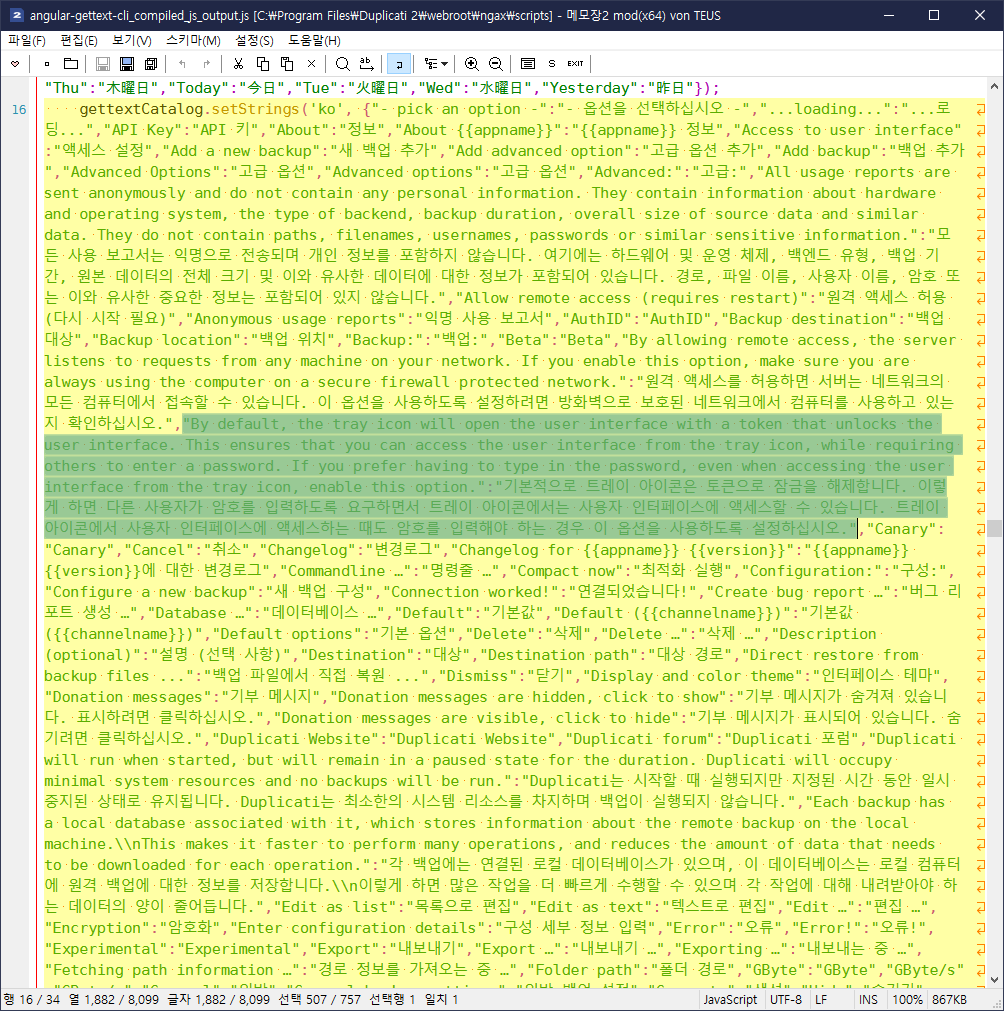Maximize the Notepad2 window

pos(934,15)
